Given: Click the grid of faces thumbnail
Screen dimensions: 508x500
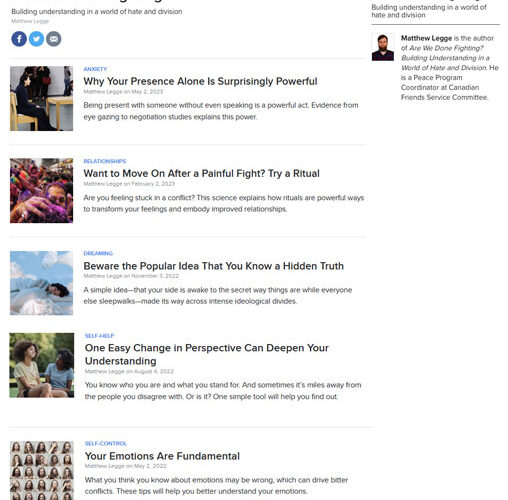Looking at the screenshot, I should pyautogui.click(x=42, y=470).
